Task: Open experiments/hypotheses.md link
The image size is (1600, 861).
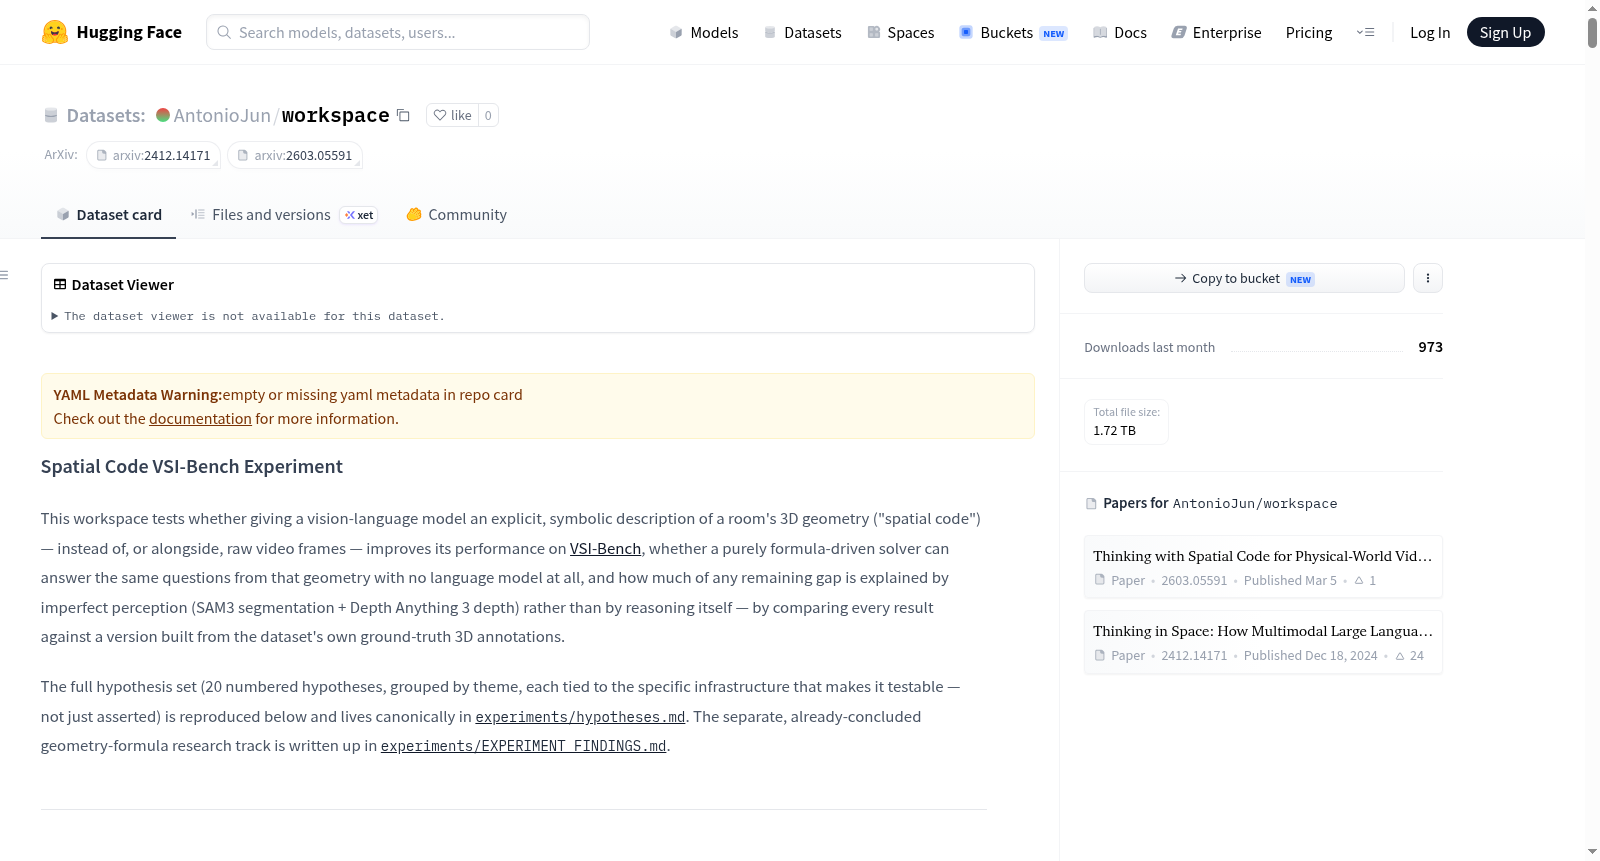Action: (x=580, y=717)
